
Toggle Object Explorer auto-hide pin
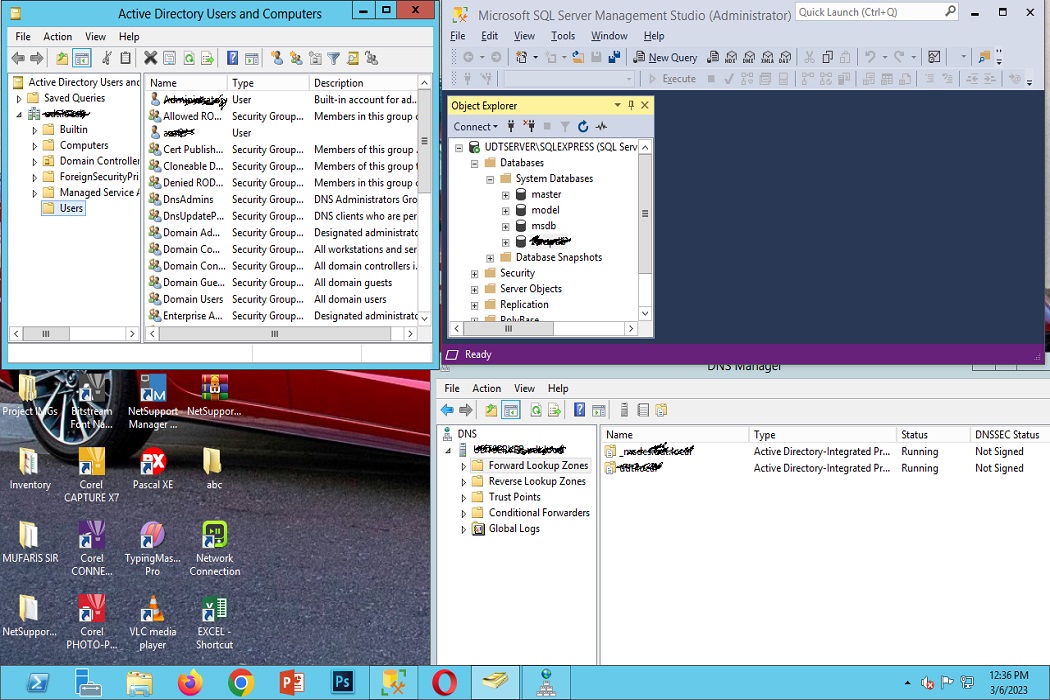(631, 105)
